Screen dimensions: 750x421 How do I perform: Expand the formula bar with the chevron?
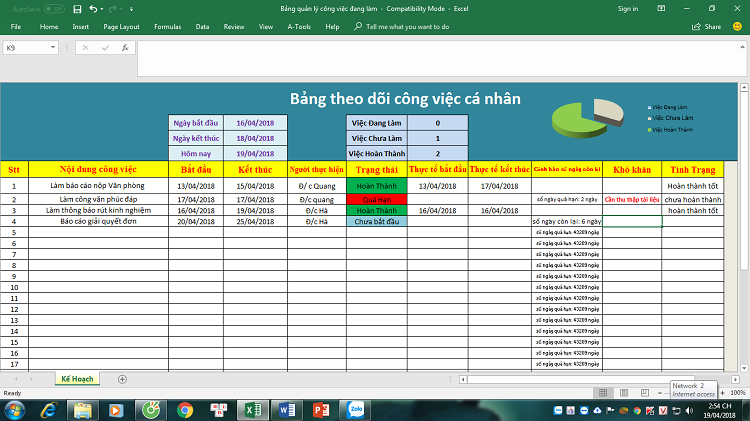click(x=742, y=47)
